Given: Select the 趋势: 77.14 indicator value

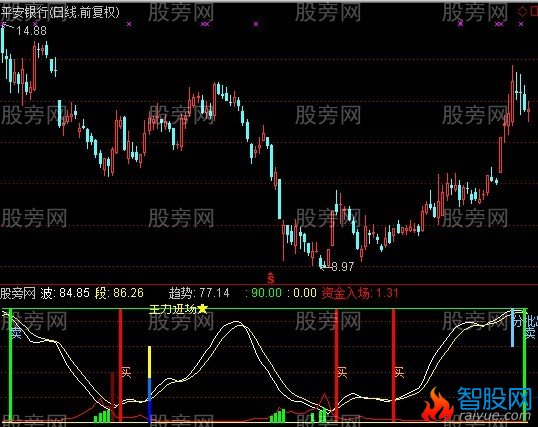Looking at the screenshot, I should 199,293.
